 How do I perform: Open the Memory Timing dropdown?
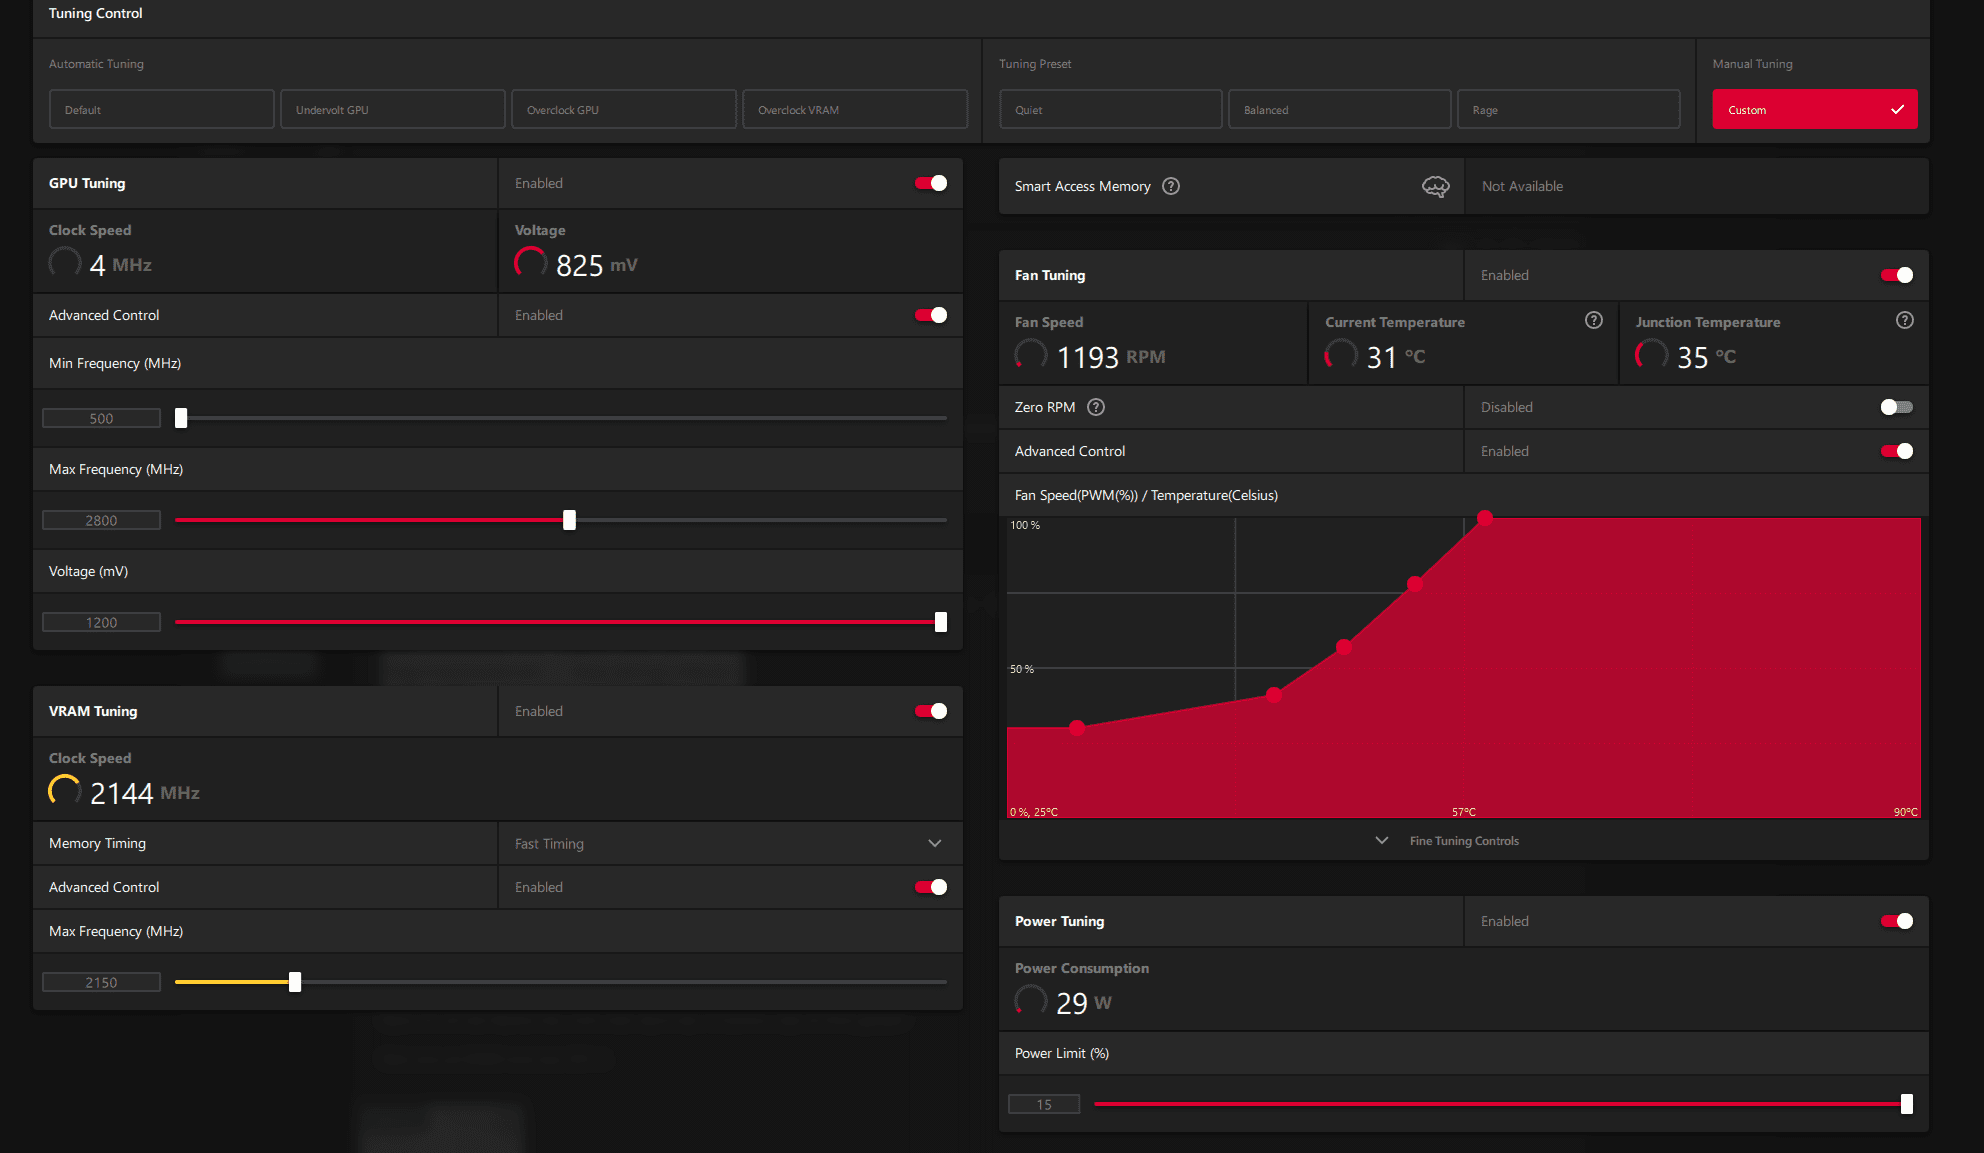click(730, 843)
